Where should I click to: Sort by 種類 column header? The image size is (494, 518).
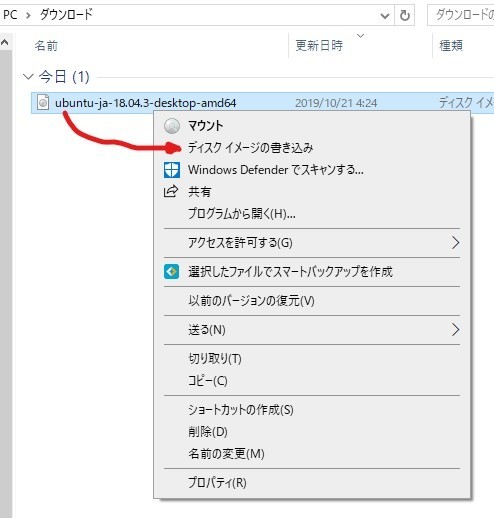click(451, 45)
